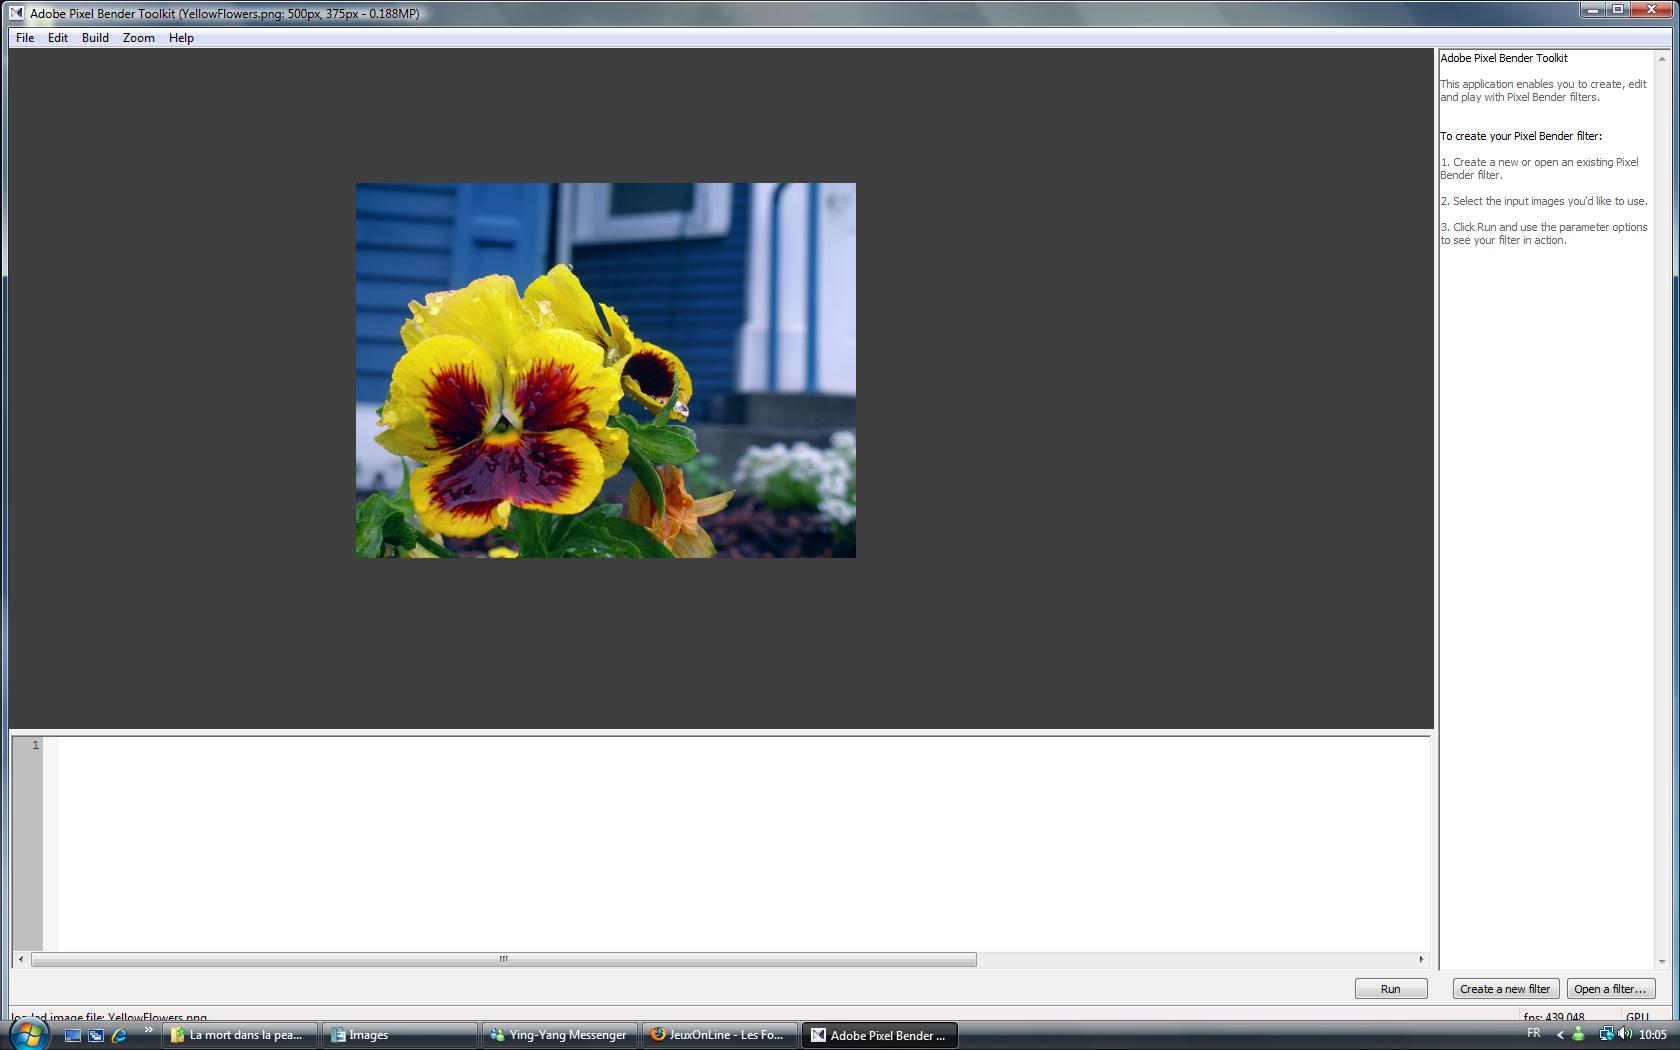The image size is (1680, 1050).
Task: Click into the code editor line 1
Action: [743, 745]
